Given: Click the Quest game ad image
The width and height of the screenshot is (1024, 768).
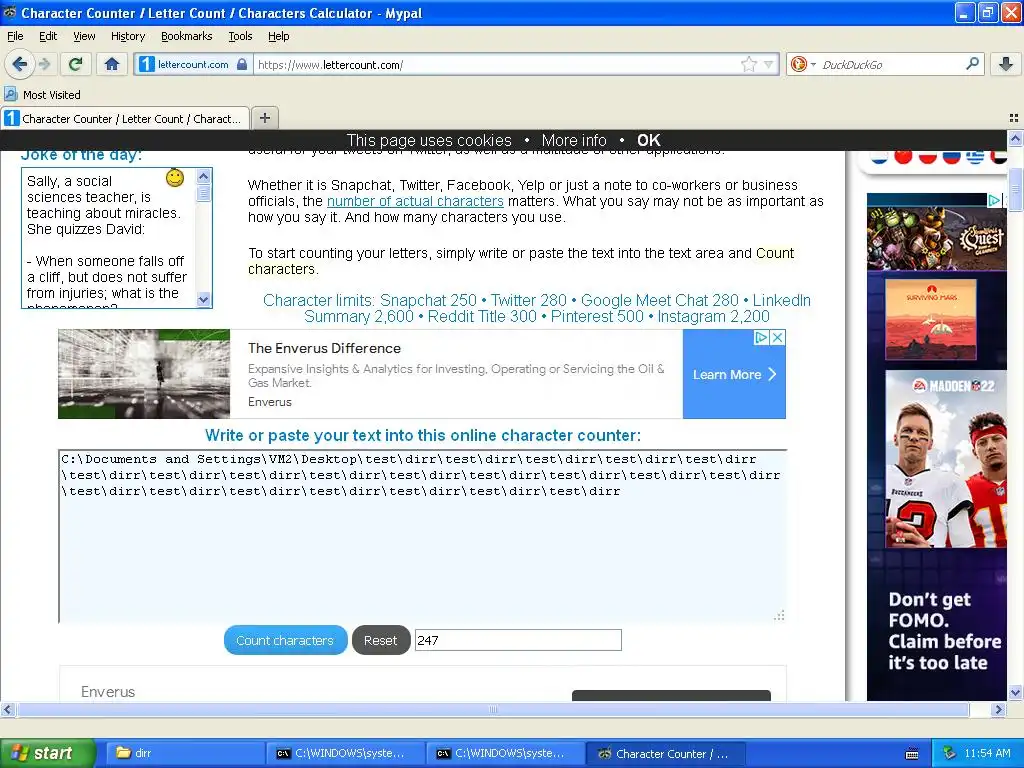Looking at the screenshot, I should [936, 238].
